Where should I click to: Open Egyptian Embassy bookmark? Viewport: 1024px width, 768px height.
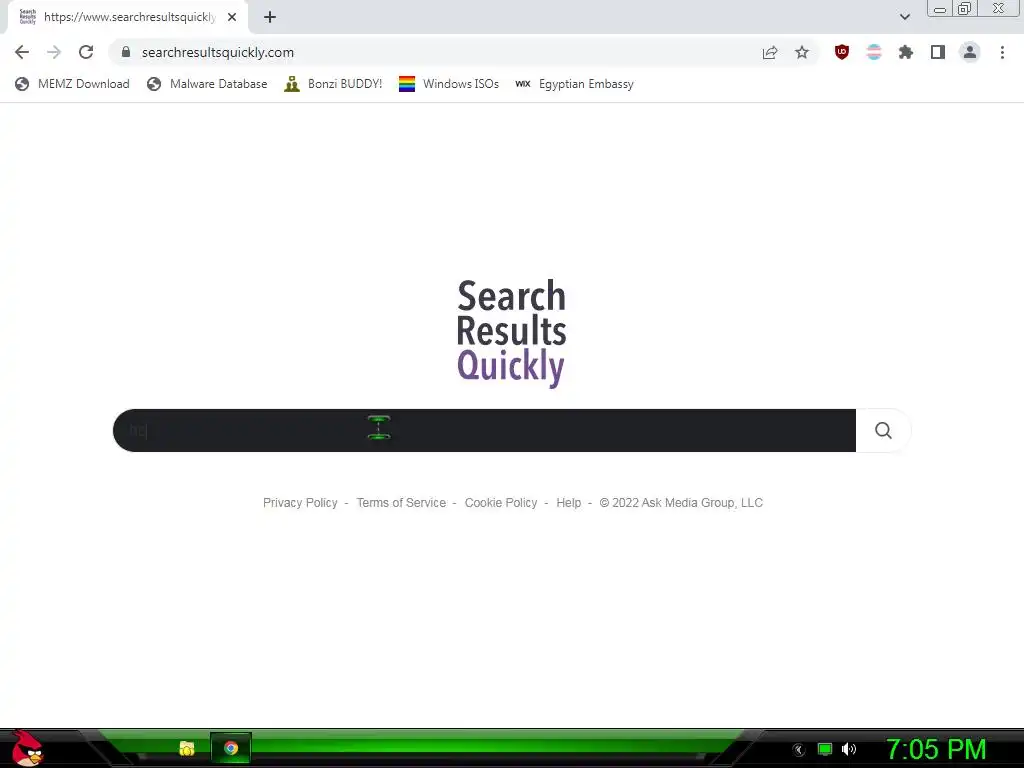(x=575, y=84)
